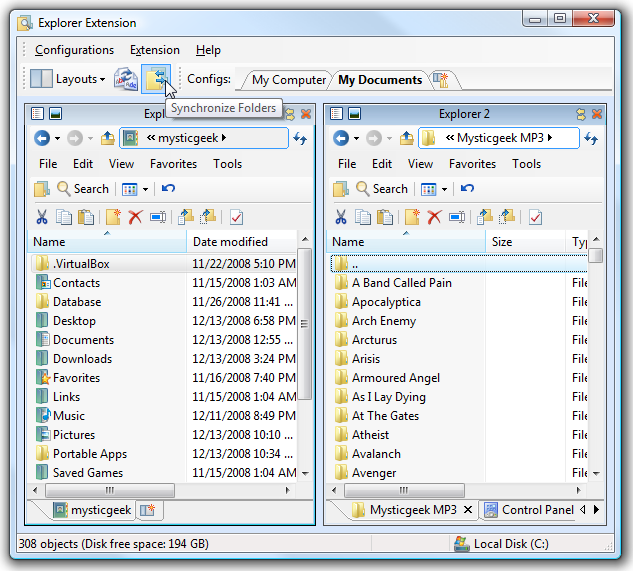The width and height of the screenshot is (633, 571).
Task: Cut selection in the left Explorer pane
Action: tap(42, 217)
